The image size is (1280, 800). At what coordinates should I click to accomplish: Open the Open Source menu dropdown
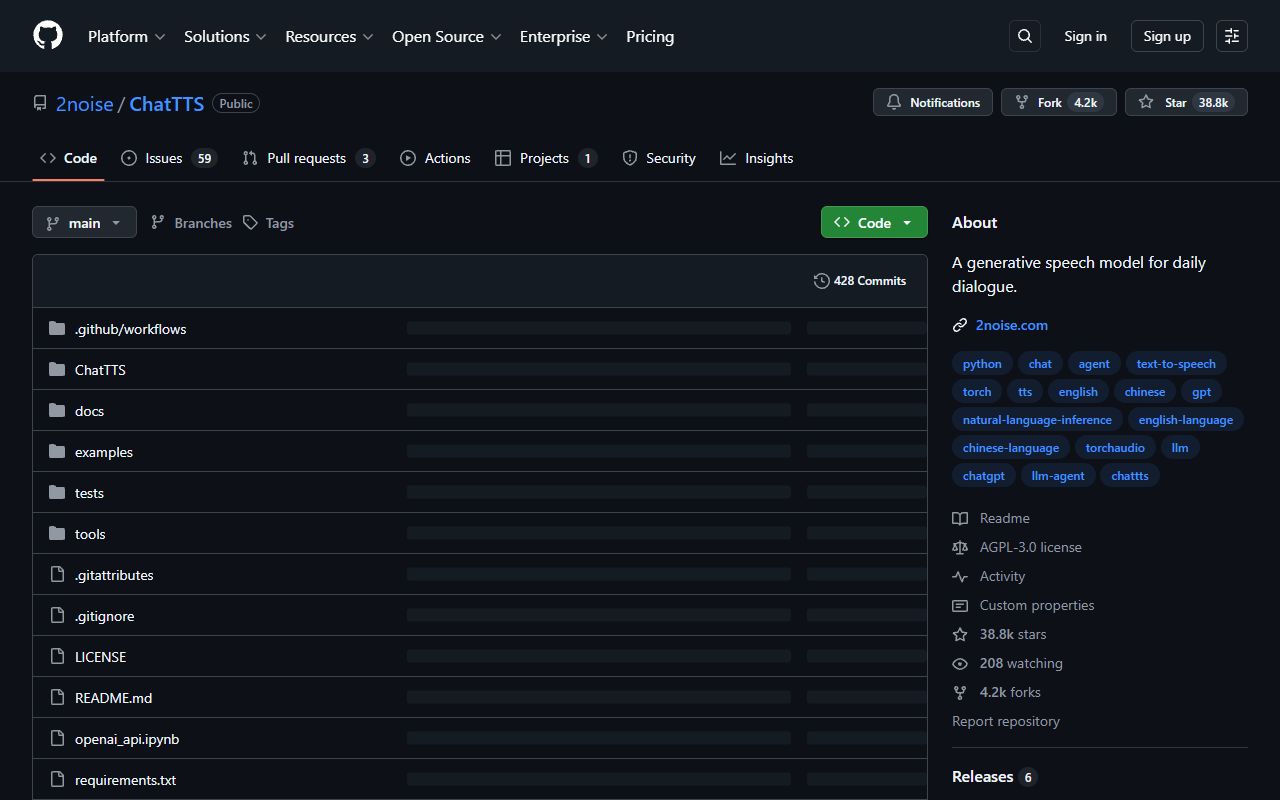pyautogui.click(x=446, y=36)
